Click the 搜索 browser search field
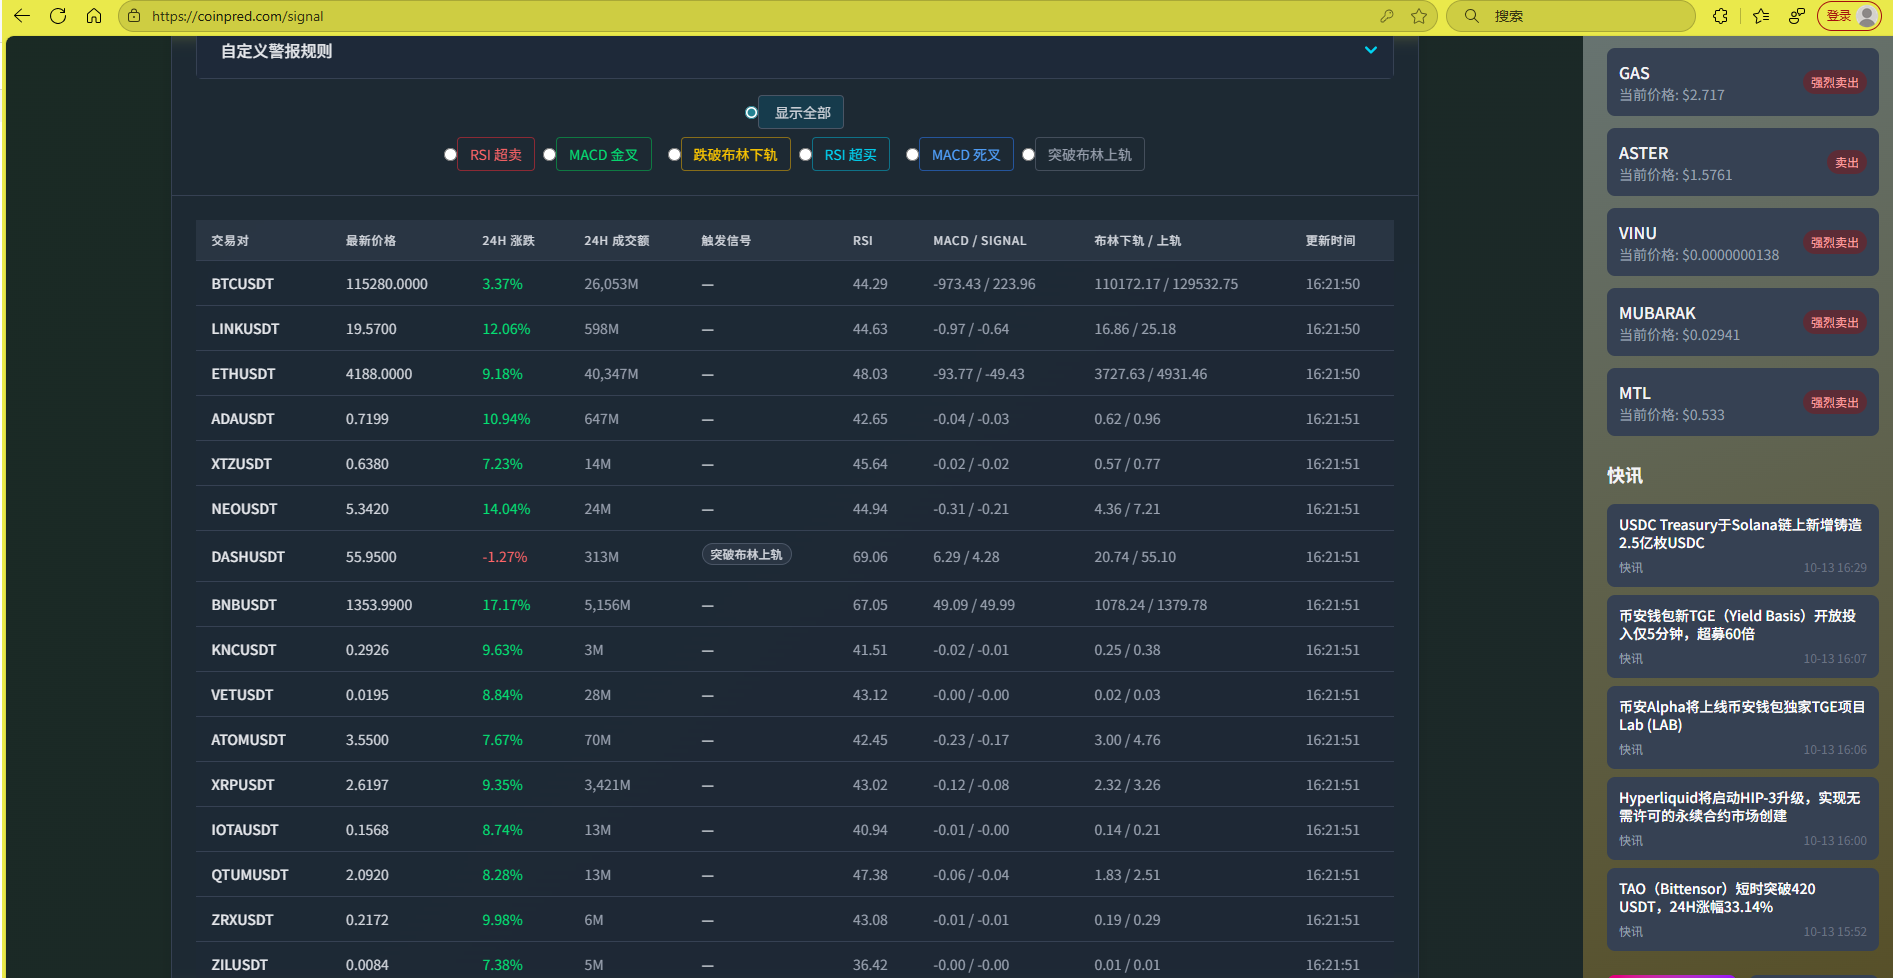1893x978 pixels. click(x=1580, y=16)
